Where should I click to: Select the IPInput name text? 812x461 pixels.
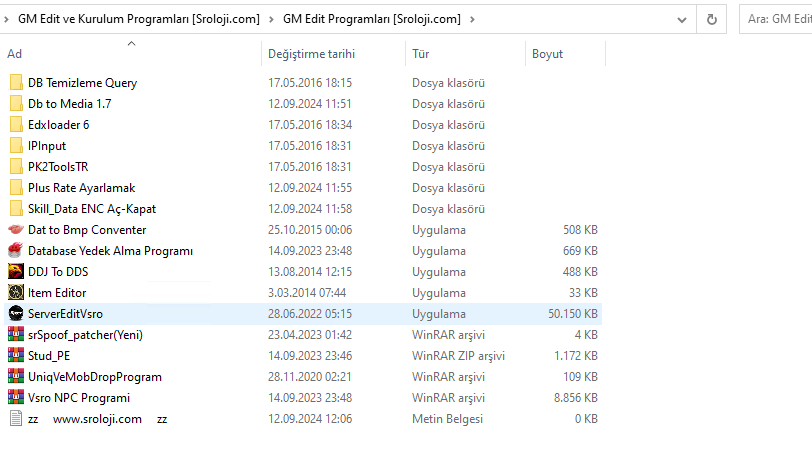47,146
